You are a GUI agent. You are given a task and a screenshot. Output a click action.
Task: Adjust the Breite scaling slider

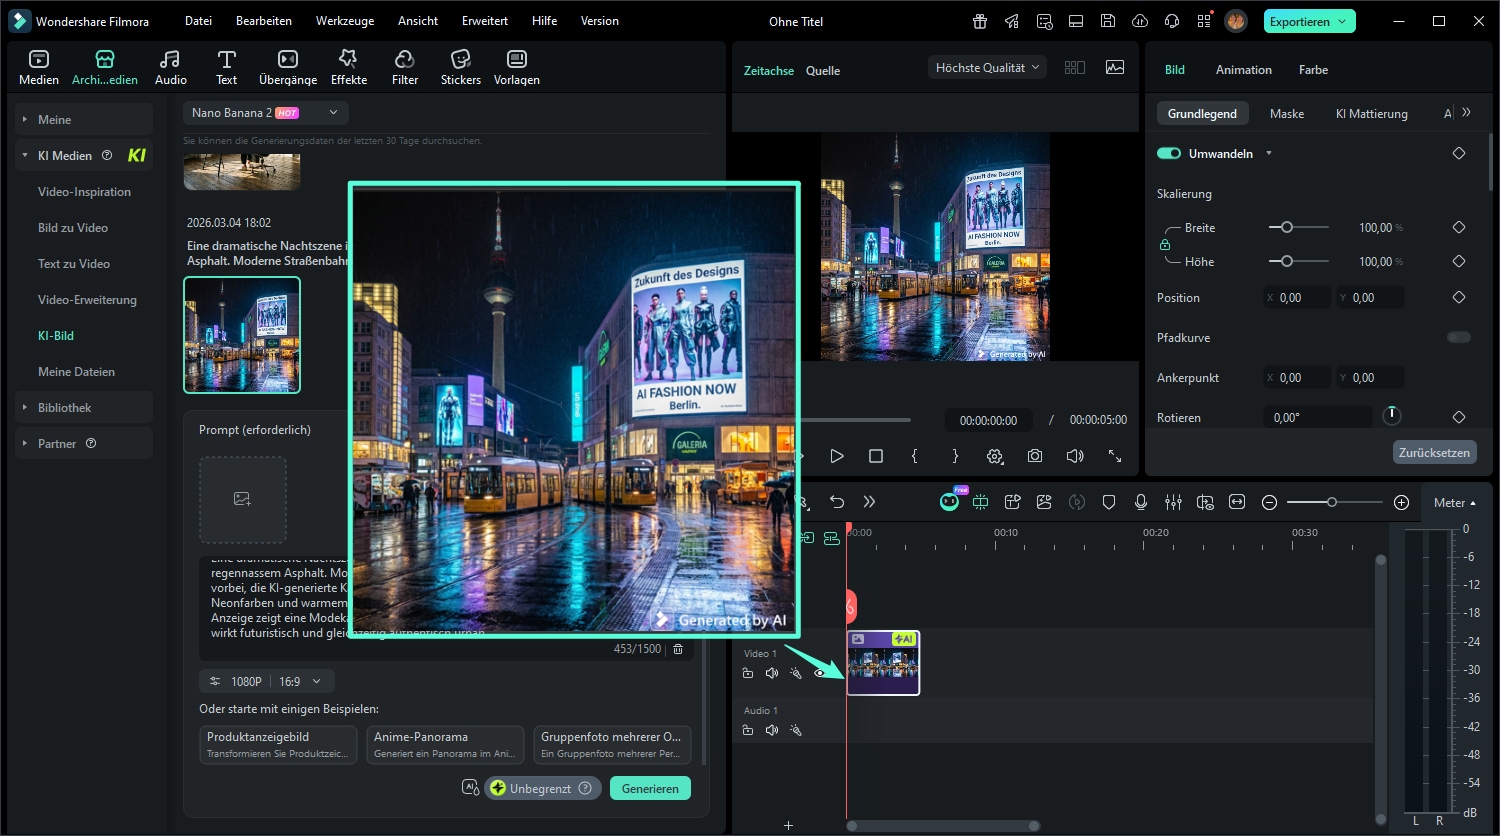point(1287,227)
